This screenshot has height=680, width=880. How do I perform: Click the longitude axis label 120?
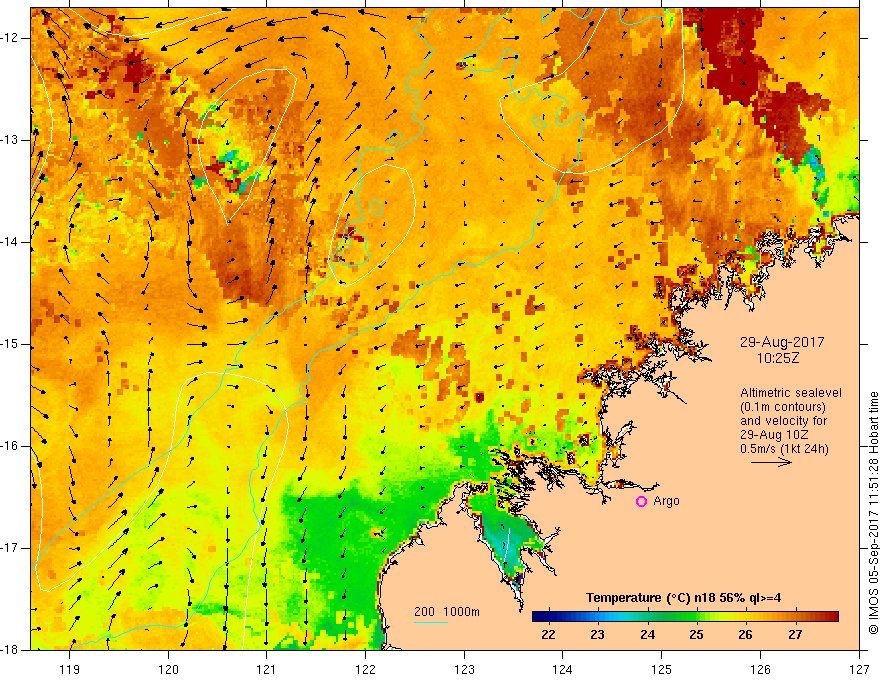click(168, 669)
